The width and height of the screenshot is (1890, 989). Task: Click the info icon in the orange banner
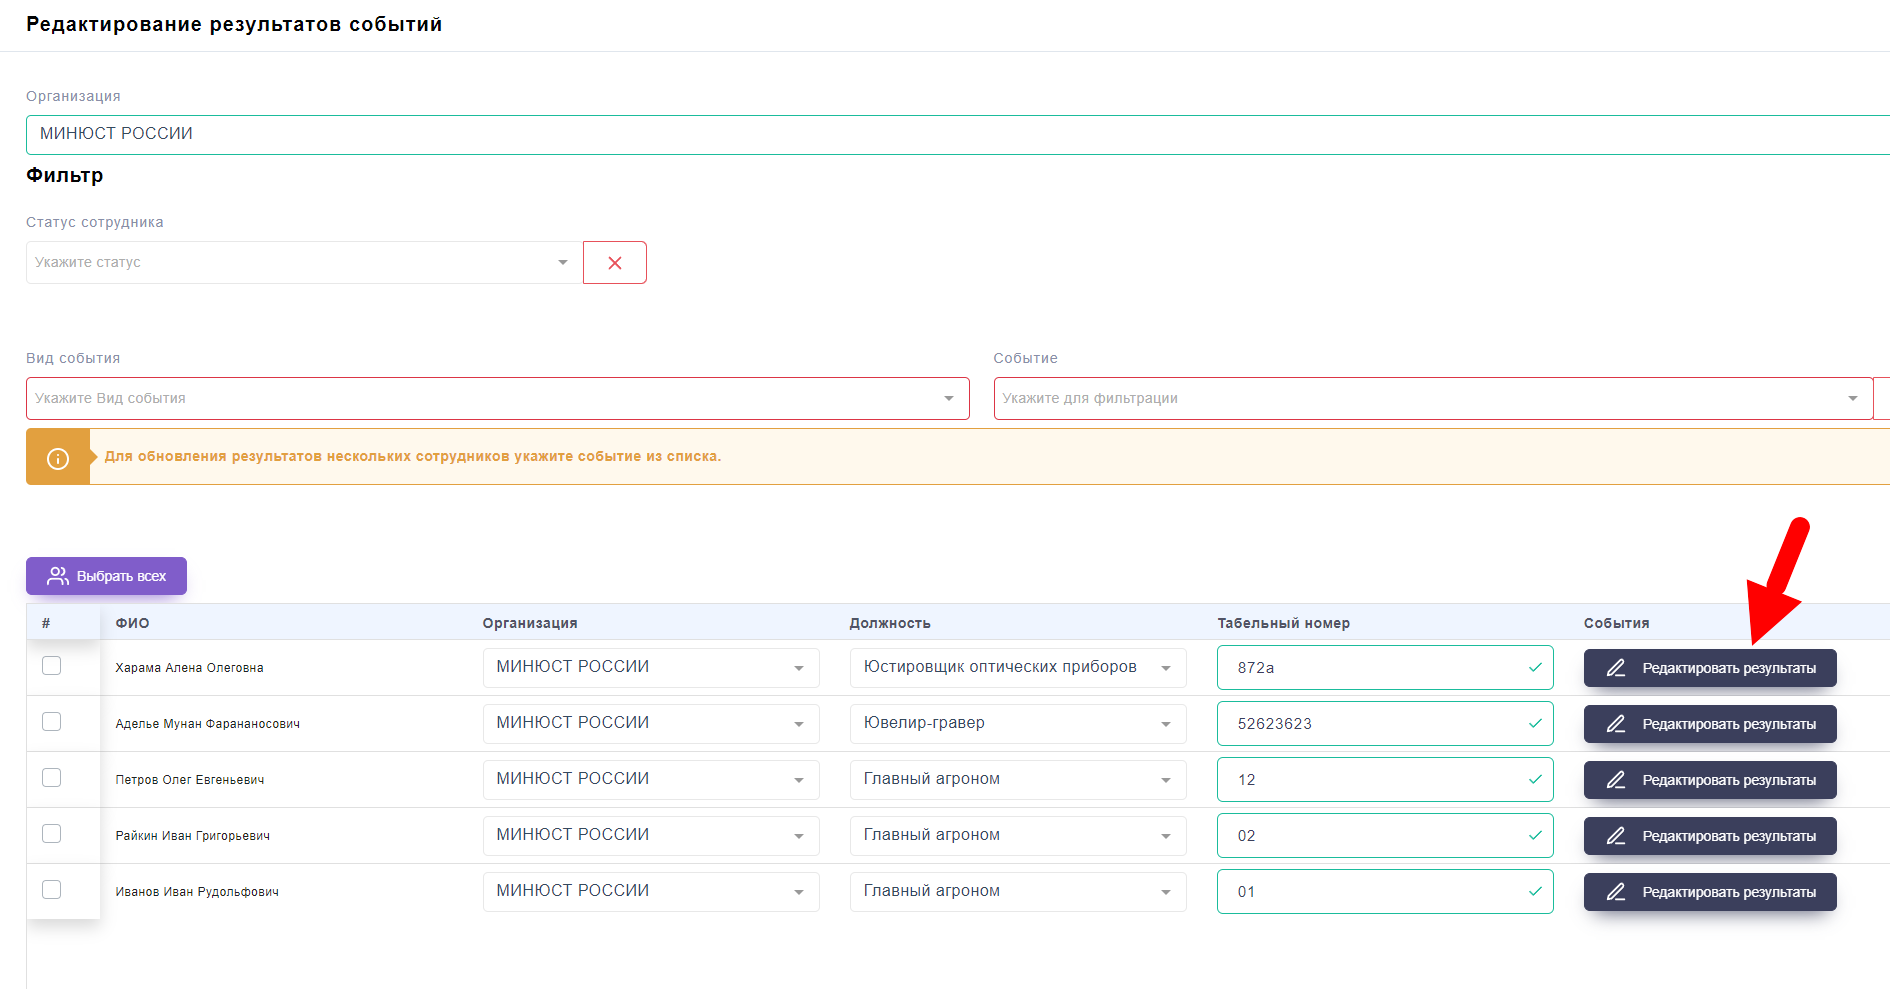pos(58,458)
